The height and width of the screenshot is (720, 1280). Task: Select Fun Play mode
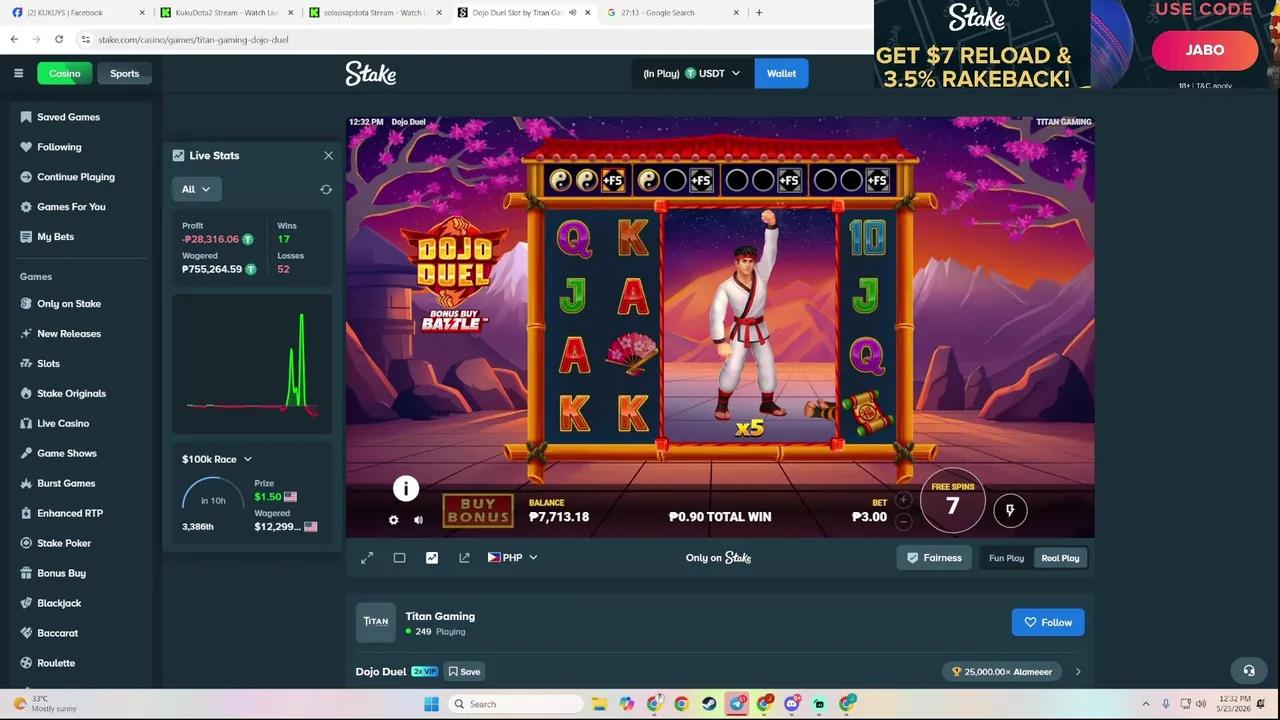click(x=1006, y=558)
